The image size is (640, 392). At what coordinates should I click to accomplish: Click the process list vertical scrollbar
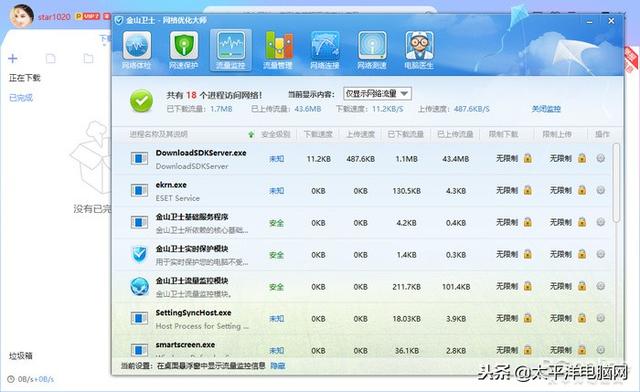(x=616, y=183)
